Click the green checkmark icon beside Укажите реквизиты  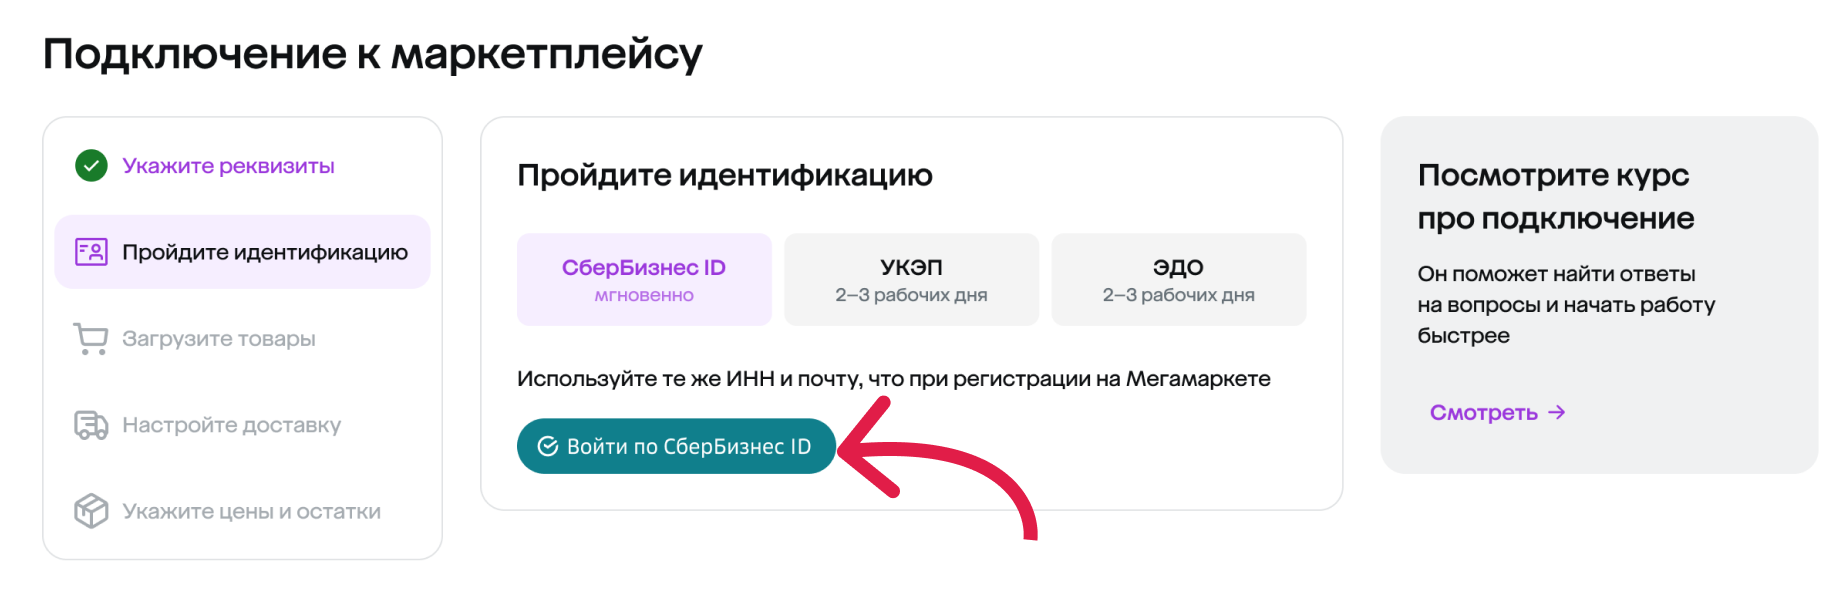tap(91, 166)
